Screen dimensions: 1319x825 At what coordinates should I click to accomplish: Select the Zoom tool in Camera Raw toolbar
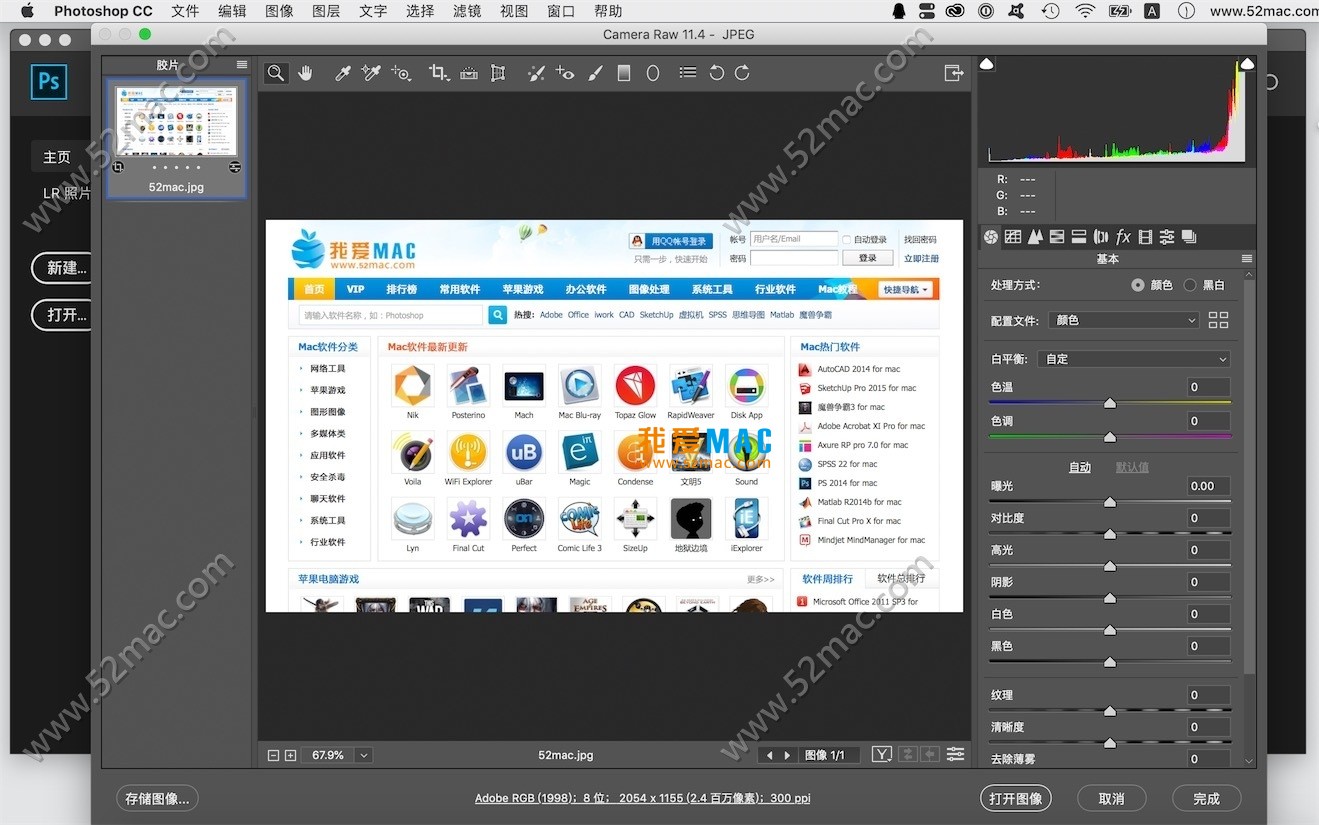click(276, 73)
